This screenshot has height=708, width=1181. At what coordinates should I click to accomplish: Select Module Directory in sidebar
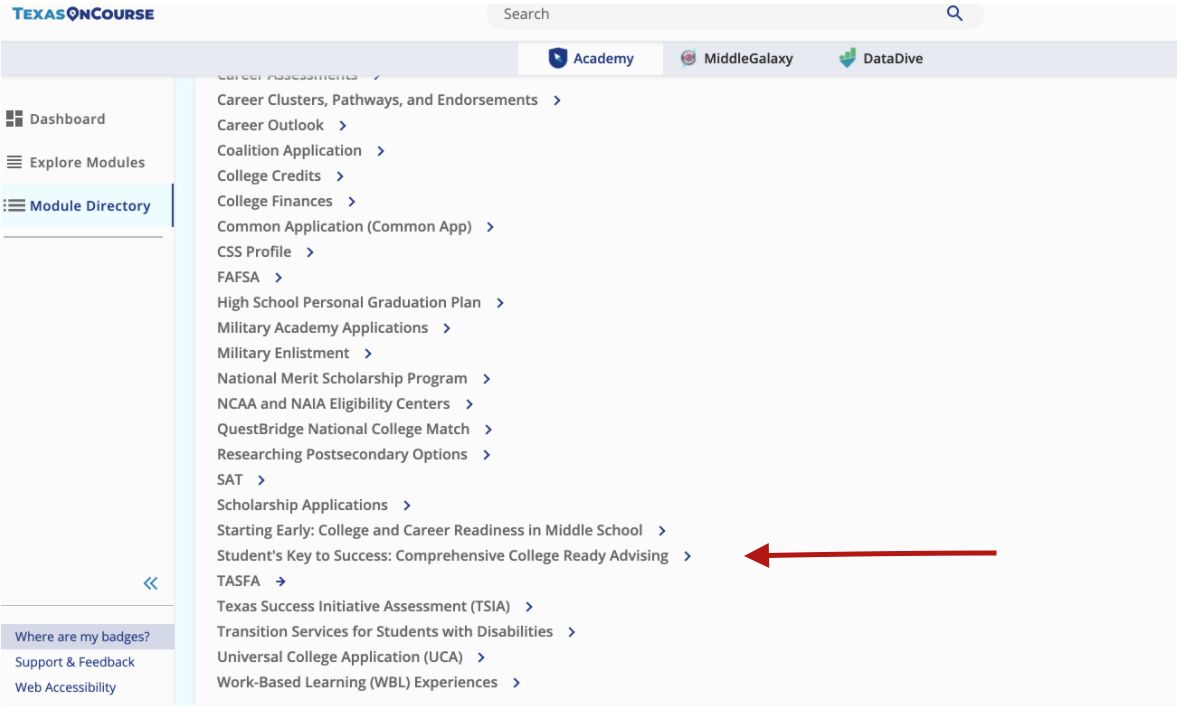click(87, 206)
